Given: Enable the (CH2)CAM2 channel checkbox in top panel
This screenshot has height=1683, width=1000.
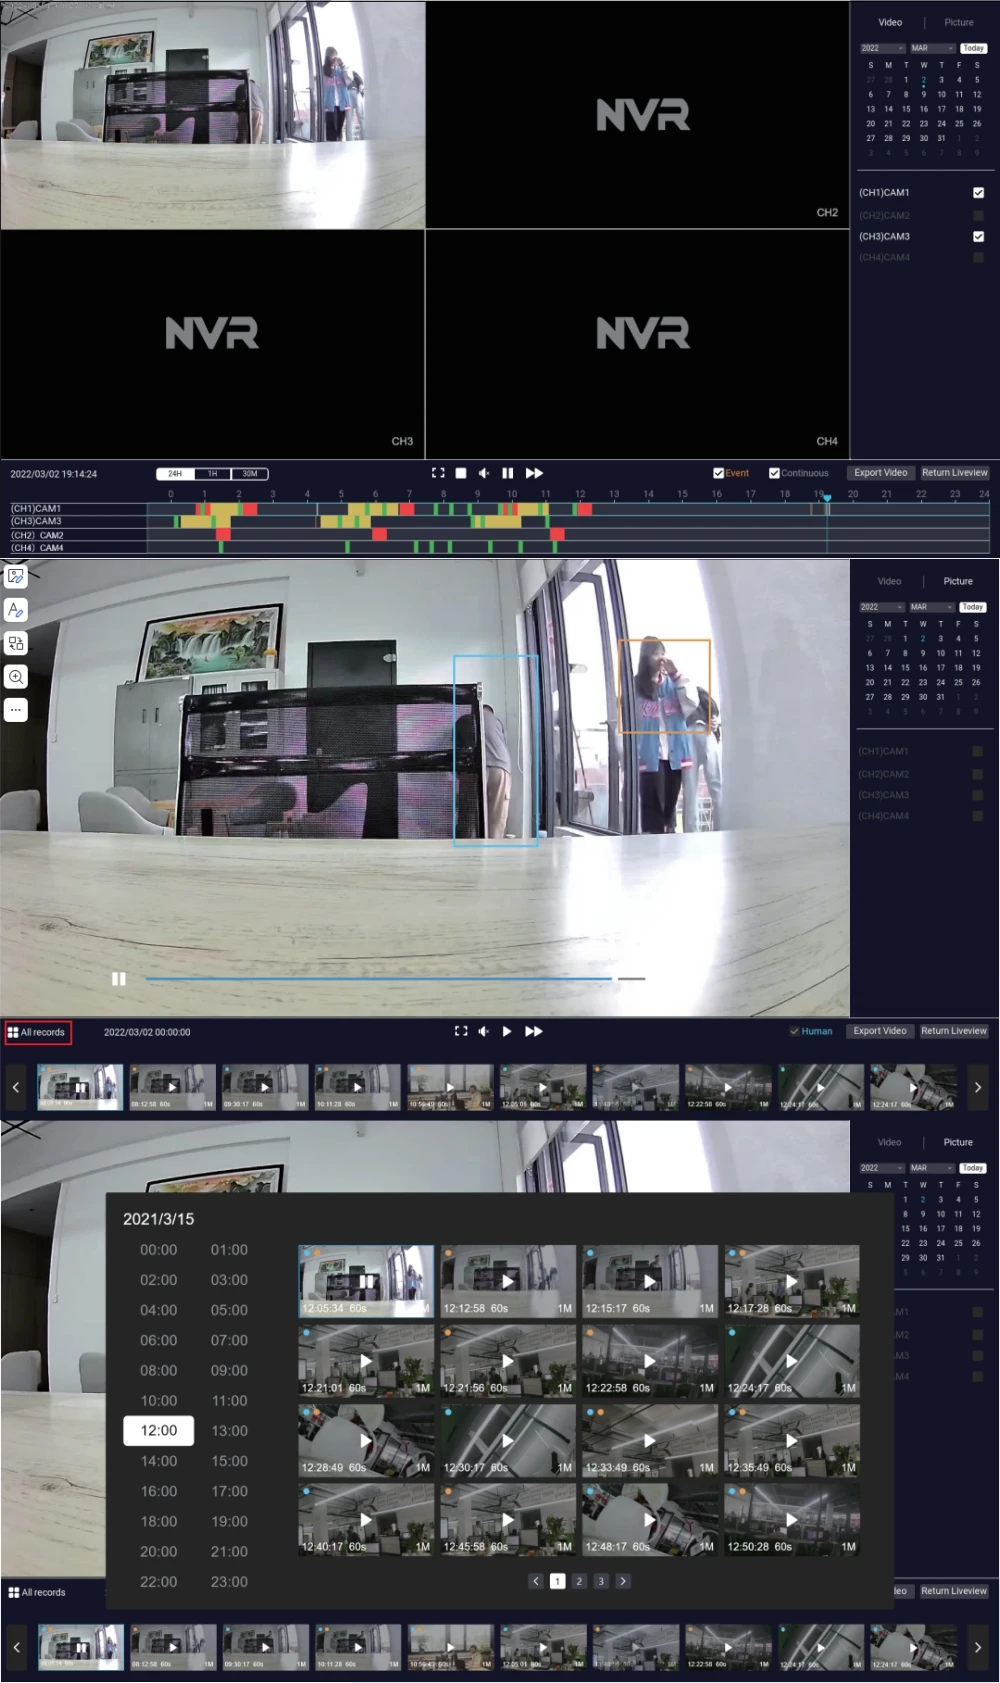Looking at the screenshot, I should [978, 215].
